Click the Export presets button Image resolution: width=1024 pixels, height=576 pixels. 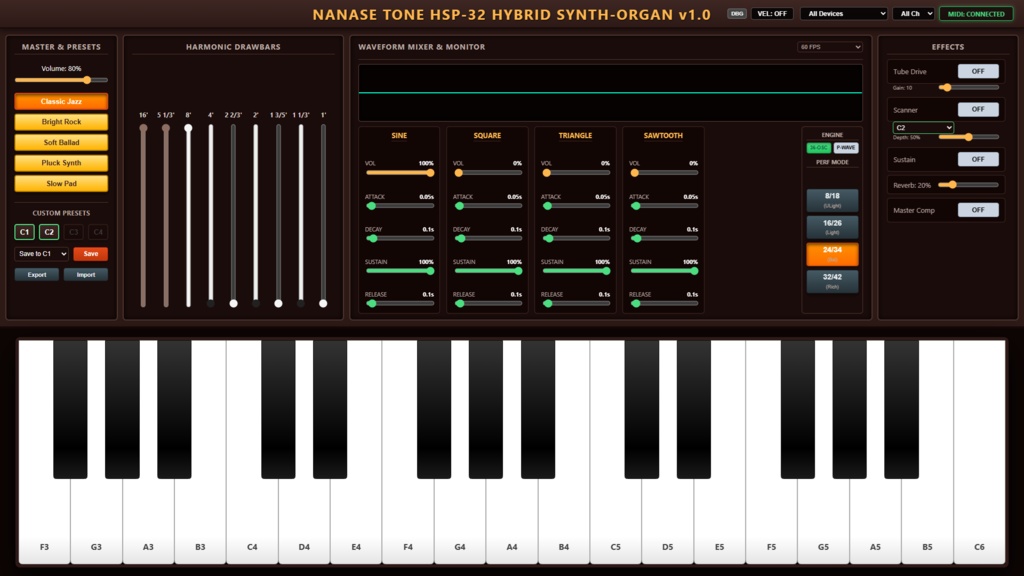pos(37,274)
